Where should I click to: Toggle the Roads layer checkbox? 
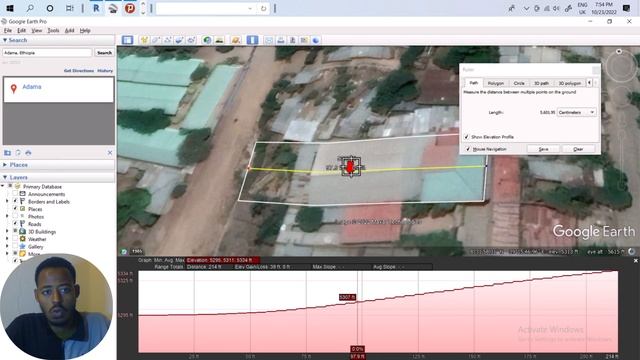point(15,224)
